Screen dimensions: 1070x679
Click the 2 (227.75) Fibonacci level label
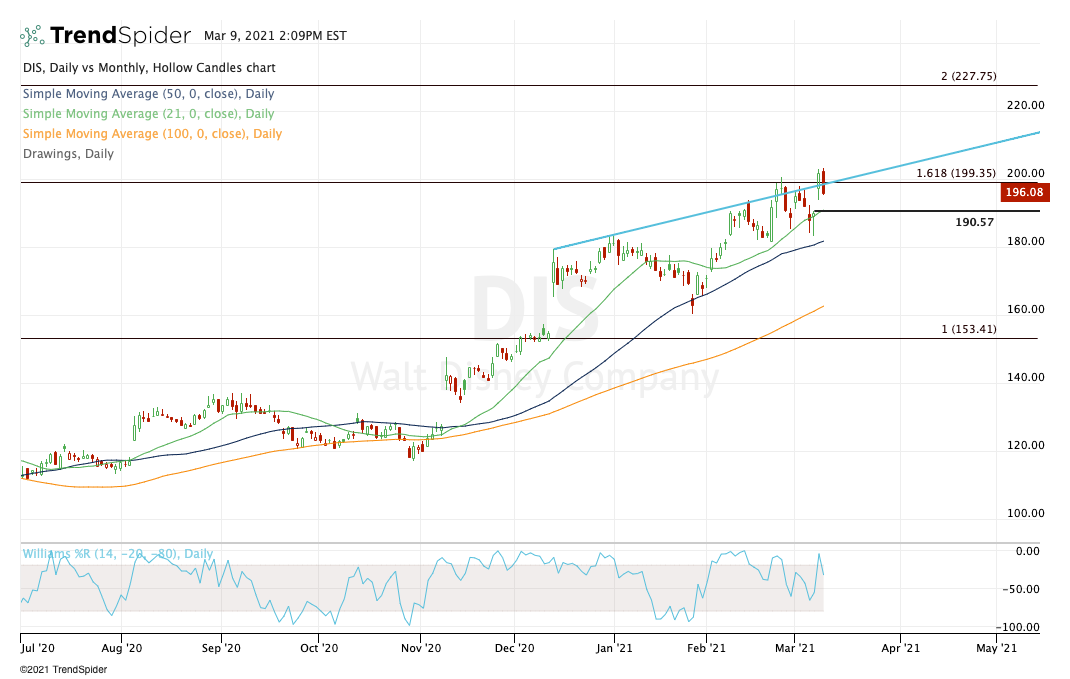pos(968,77)
